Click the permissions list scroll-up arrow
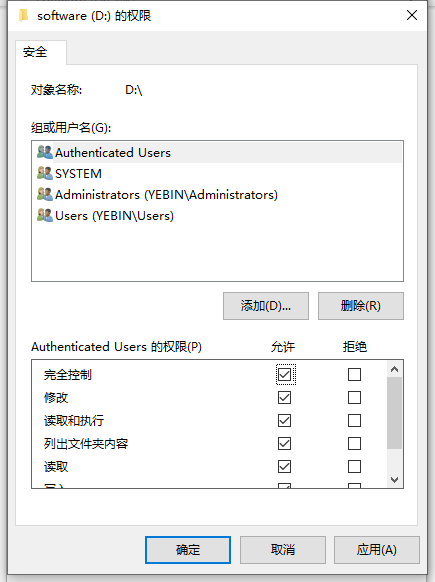Screen dimensions: 435x582 tap(394, 369)
